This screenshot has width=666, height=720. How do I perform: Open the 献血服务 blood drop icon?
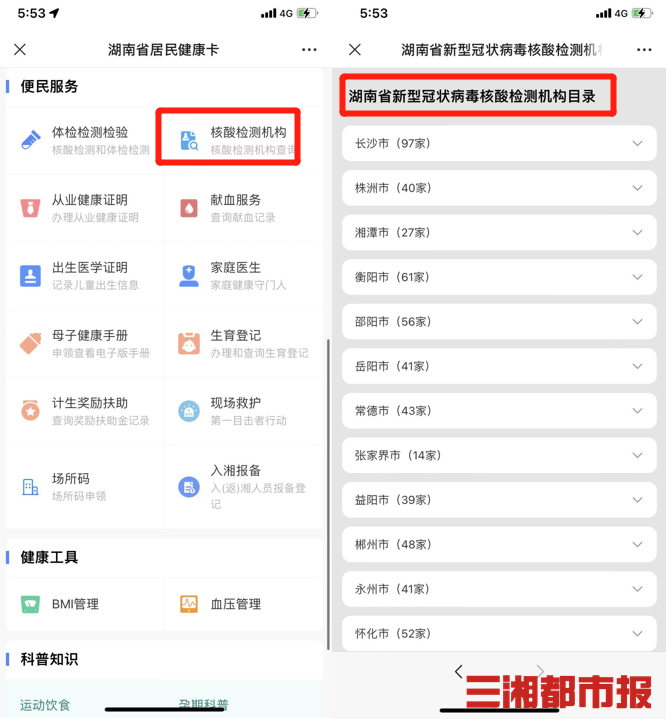coord(189,208)
